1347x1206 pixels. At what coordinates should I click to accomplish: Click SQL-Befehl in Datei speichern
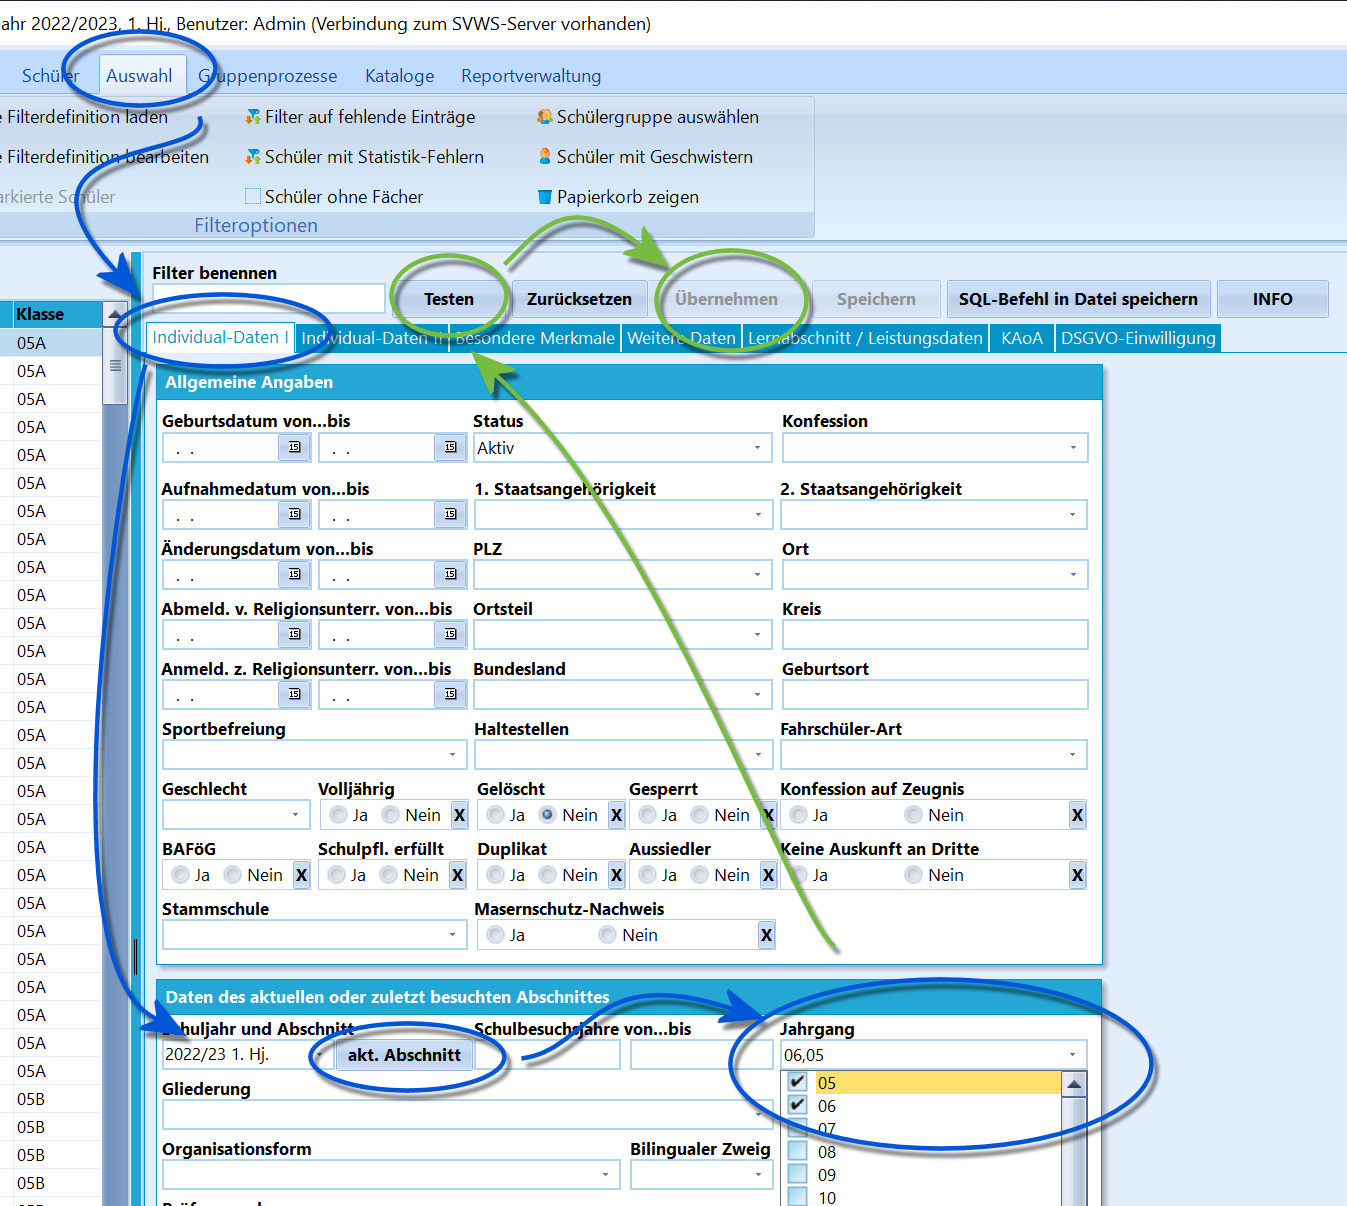click(1078, 299)
